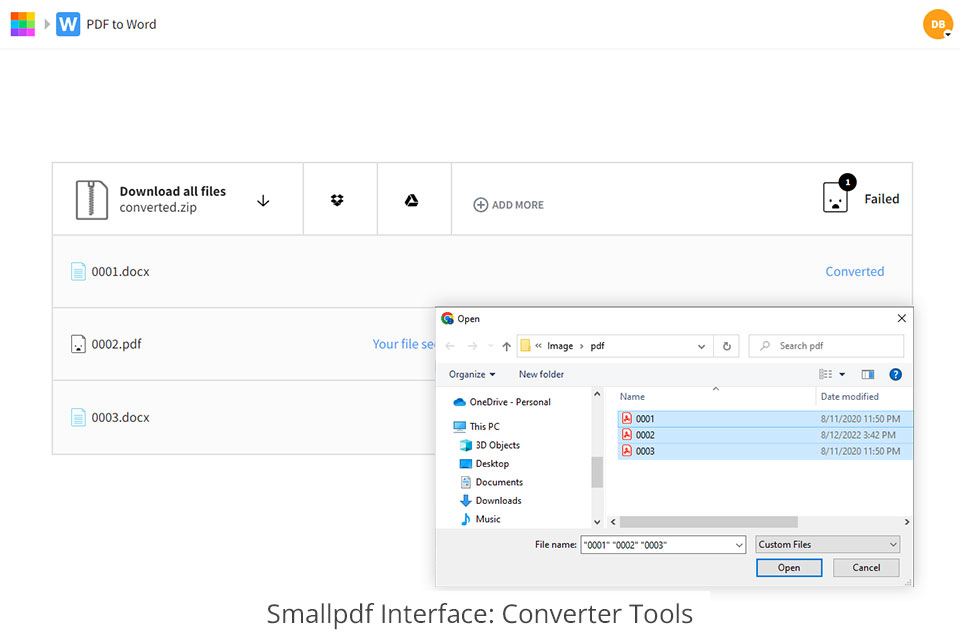Select the 0002 PDF file
960x640 pixels.
tap(765, 435)
